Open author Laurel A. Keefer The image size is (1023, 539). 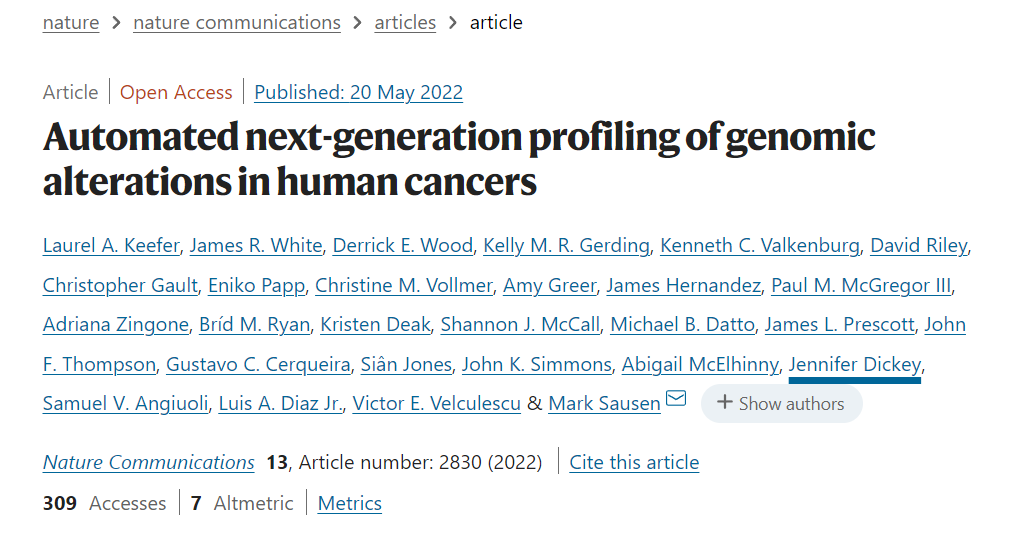111,245
